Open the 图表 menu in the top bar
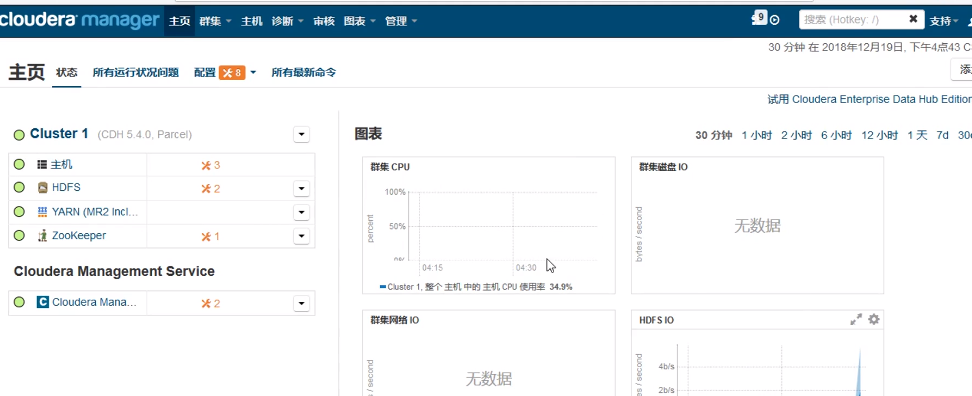The height and width of the screenshot is (396, 972). click(x=360, y=21)
